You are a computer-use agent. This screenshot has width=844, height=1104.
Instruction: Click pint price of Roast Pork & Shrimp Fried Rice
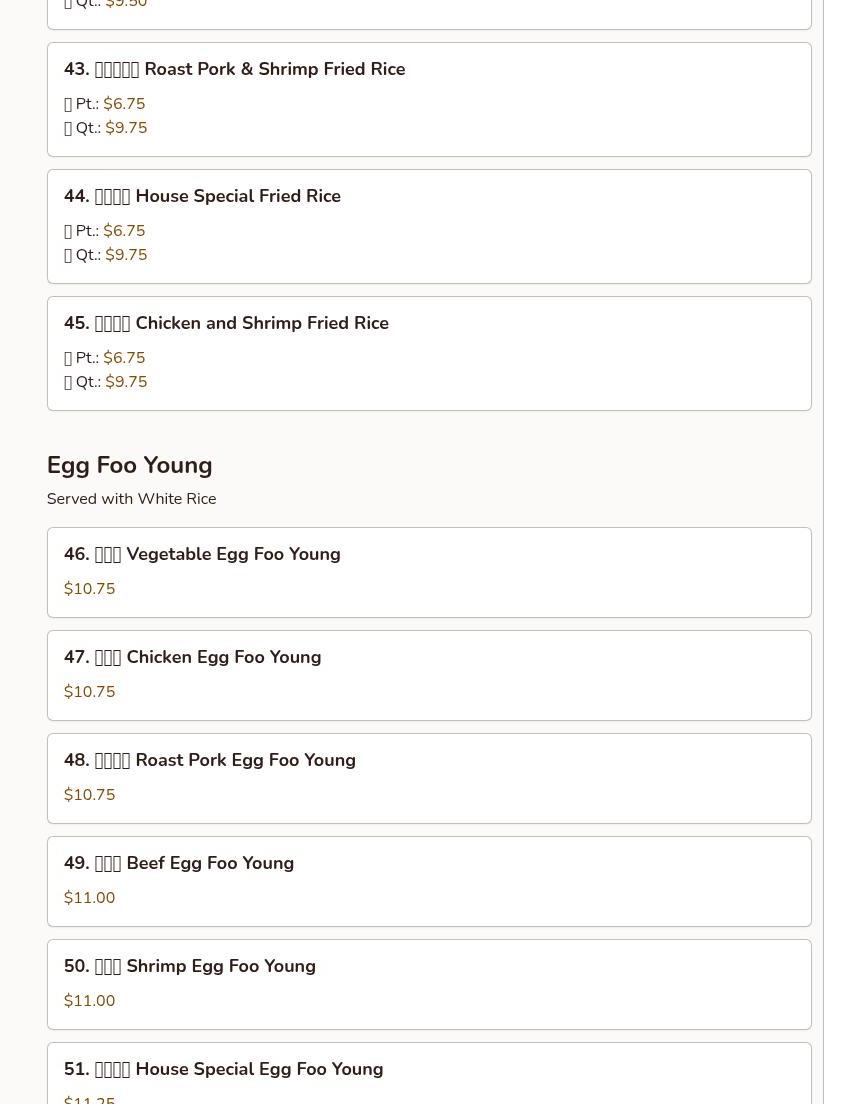point(124,104)
